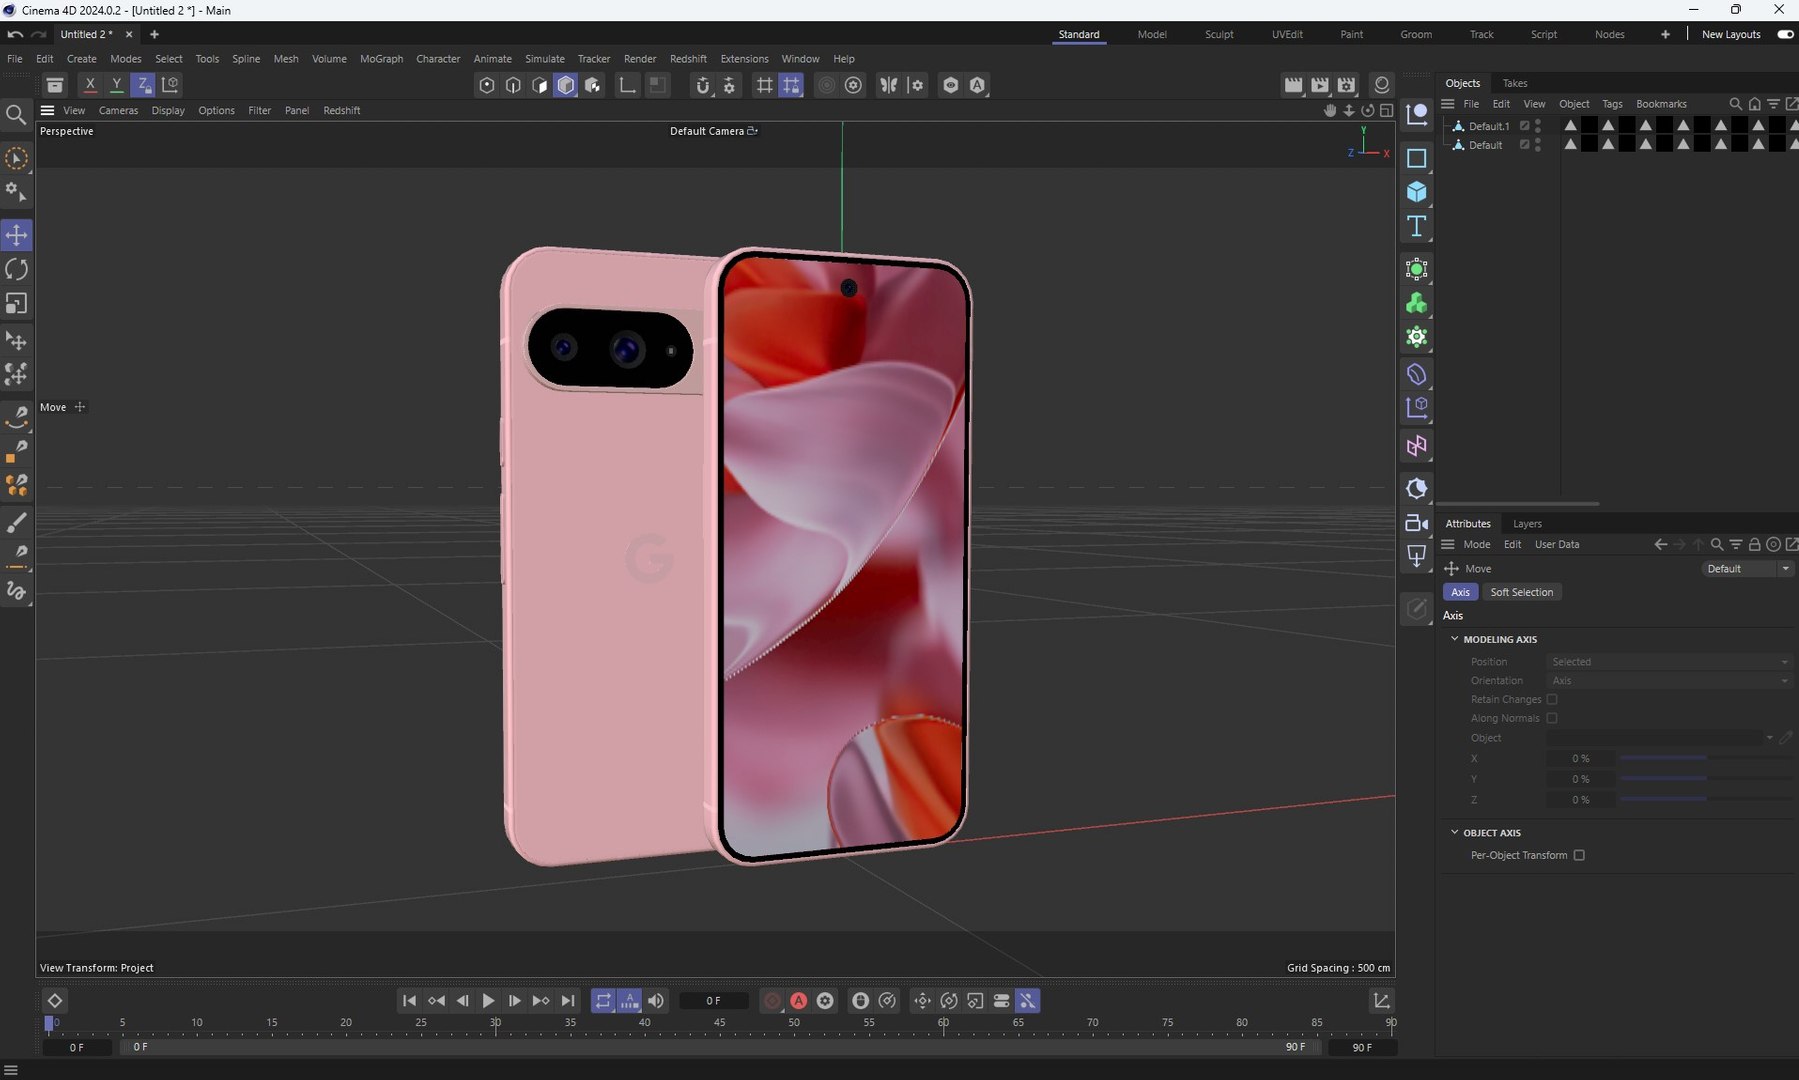Select the Rotate tool
1799x1080 pixels.
(17, 269)
